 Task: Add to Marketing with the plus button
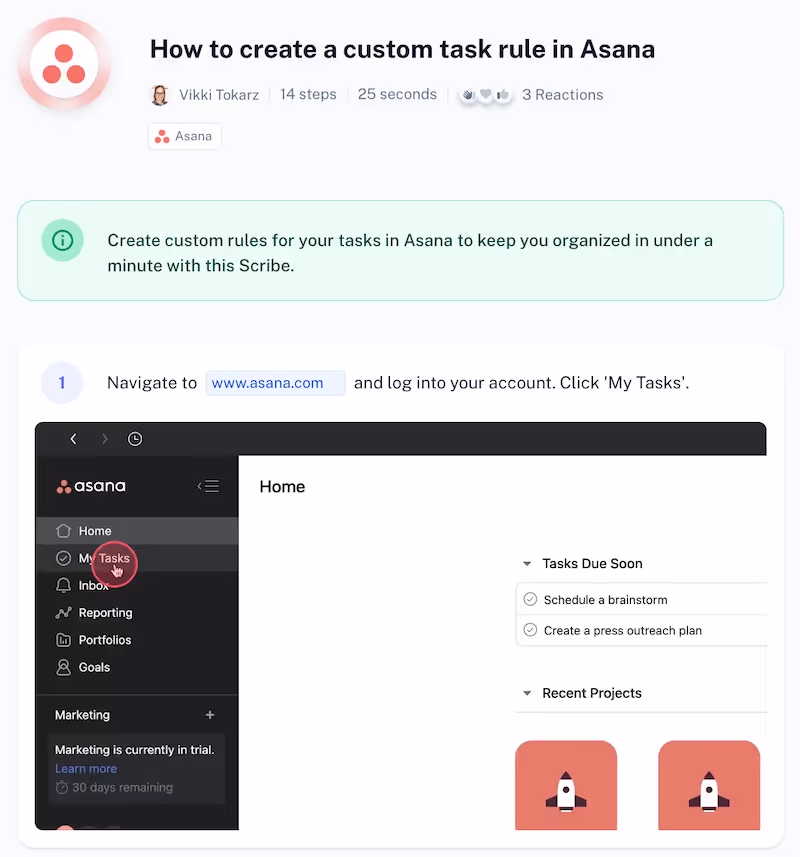(210, 715)
